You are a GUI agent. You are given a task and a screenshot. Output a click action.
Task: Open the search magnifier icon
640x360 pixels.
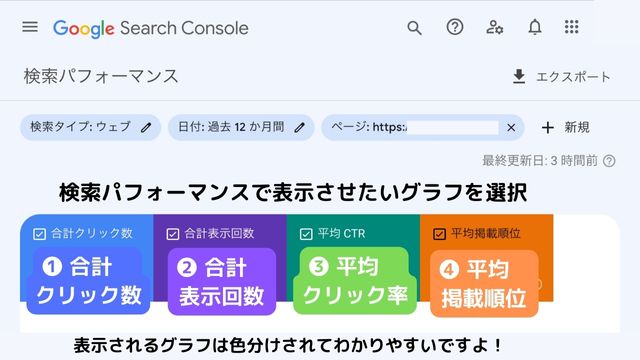(414, 28)
